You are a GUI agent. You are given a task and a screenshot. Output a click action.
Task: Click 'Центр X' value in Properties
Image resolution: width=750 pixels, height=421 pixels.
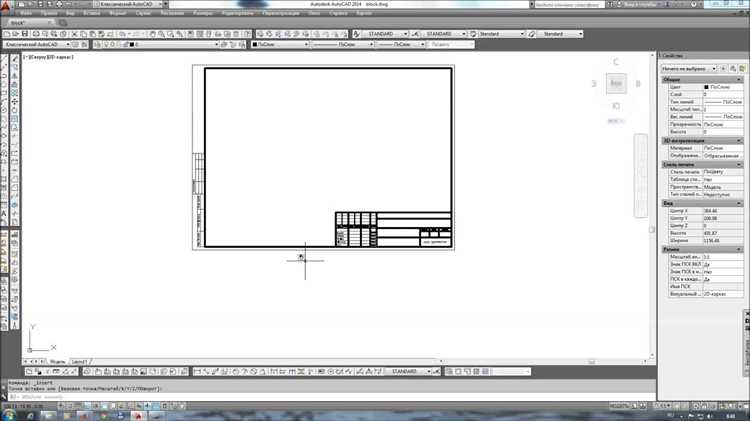click(723, 211)
